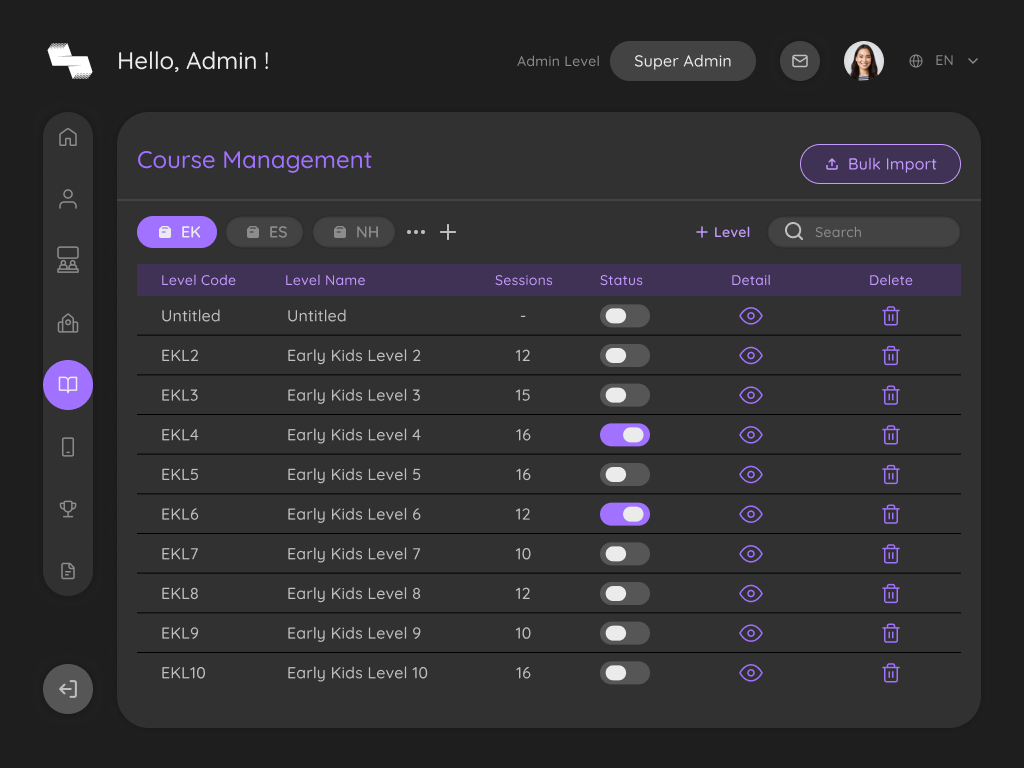Click the admin profile avatar
This screenshot has height=768, width=1024.
click(x=863, y=61)
